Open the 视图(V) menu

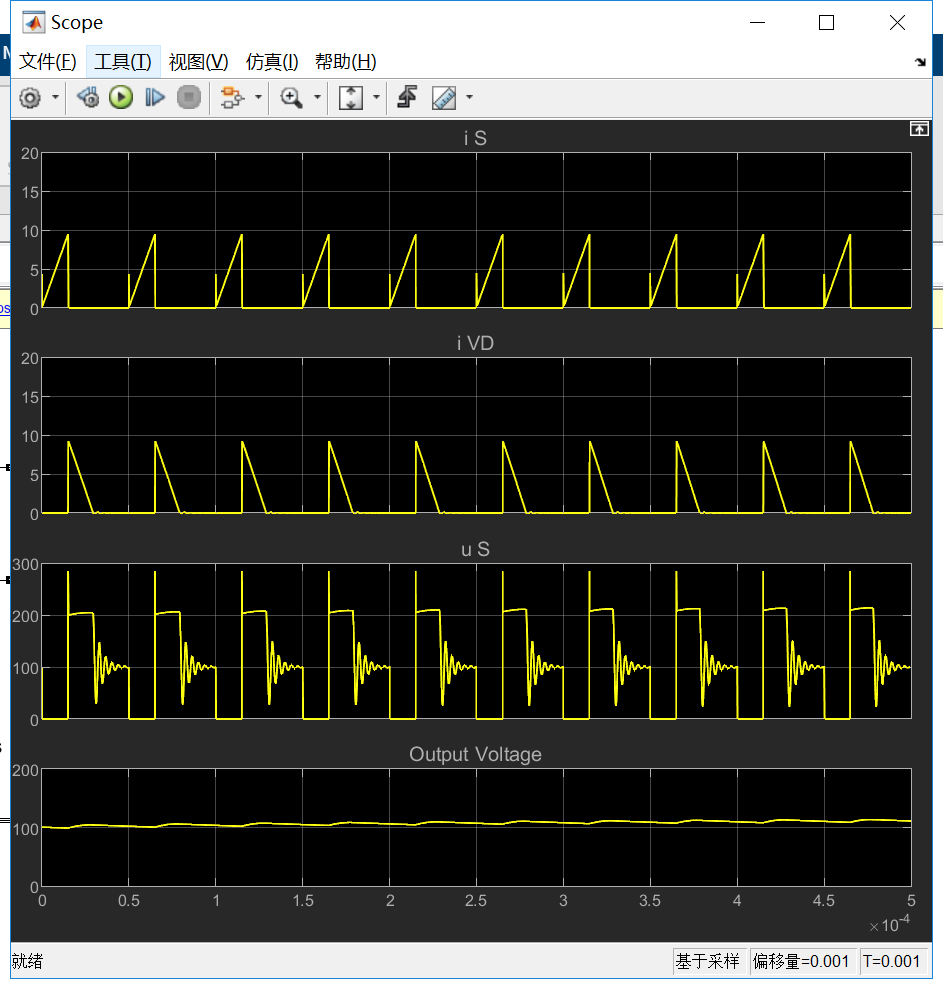[x=199, y=62]
